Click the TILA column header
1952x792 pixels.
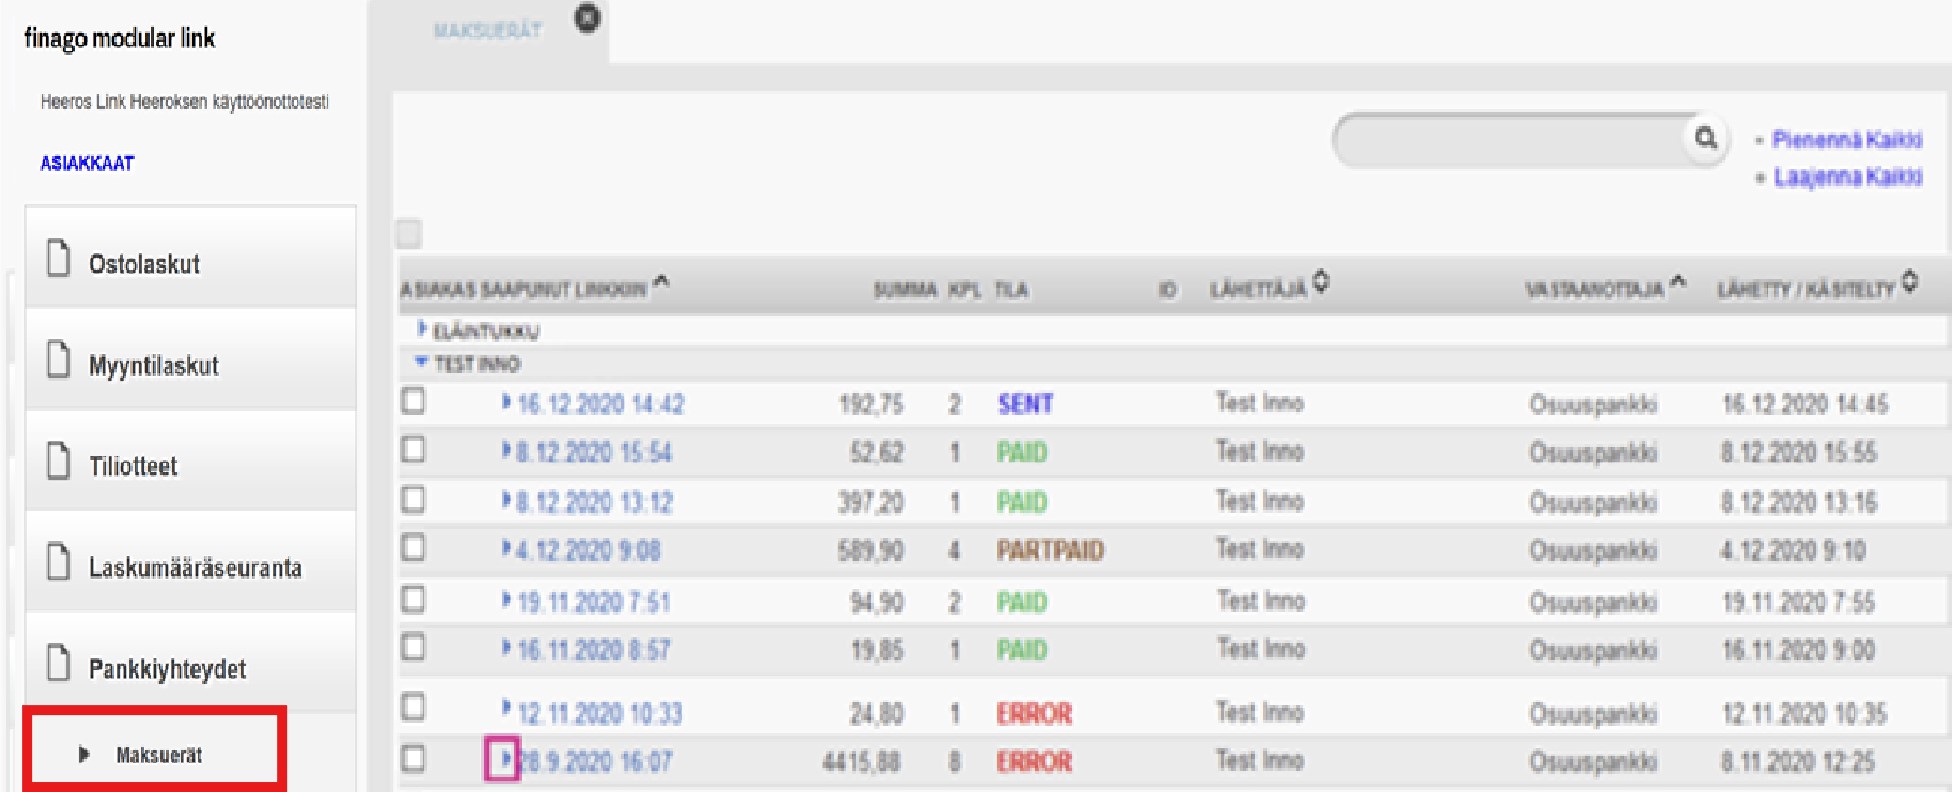tap(1011, 290)
